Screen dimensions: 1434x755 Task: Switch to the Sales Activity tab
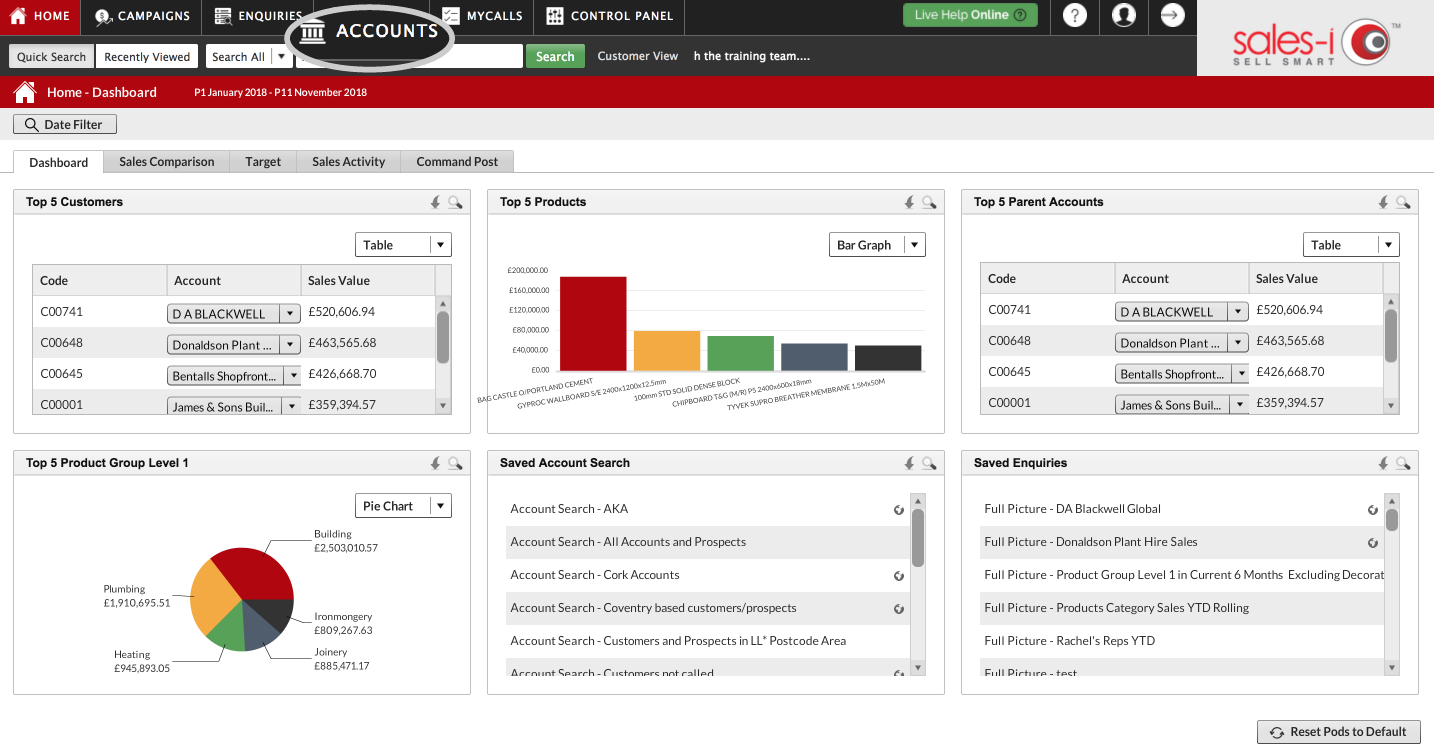[x=349, y=162]
